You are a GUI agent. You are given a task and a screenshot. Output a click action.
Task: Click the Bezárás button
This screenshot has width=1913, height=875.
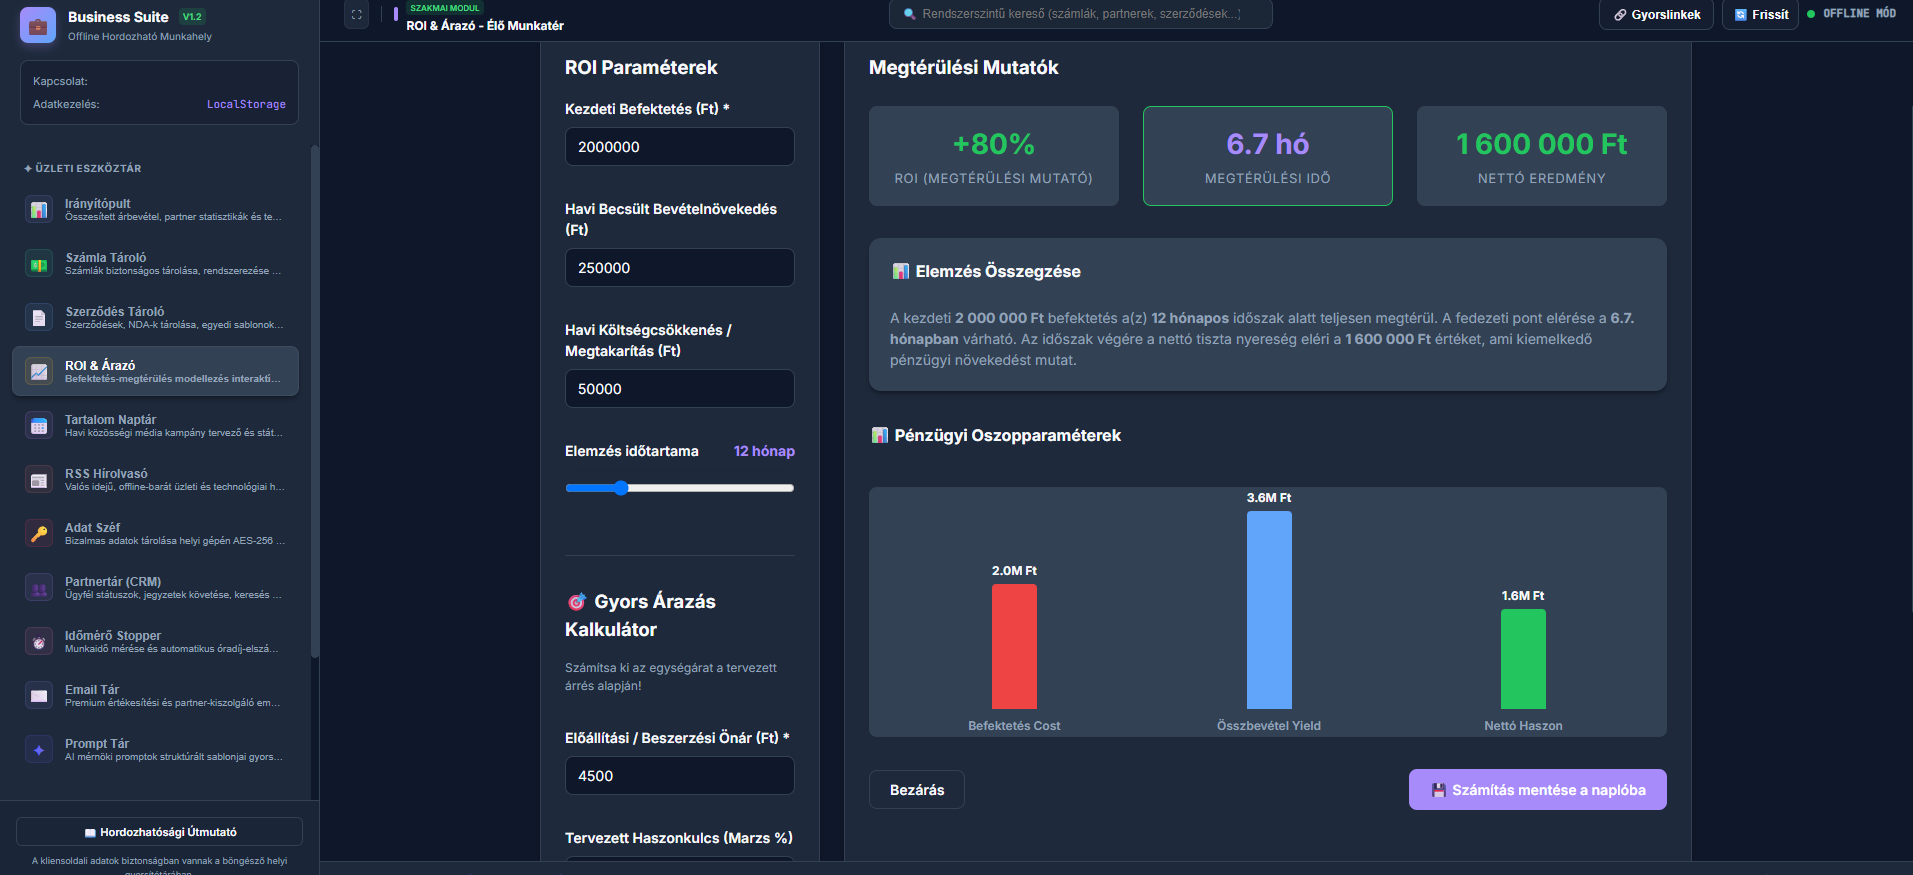[x=917, y=790]
